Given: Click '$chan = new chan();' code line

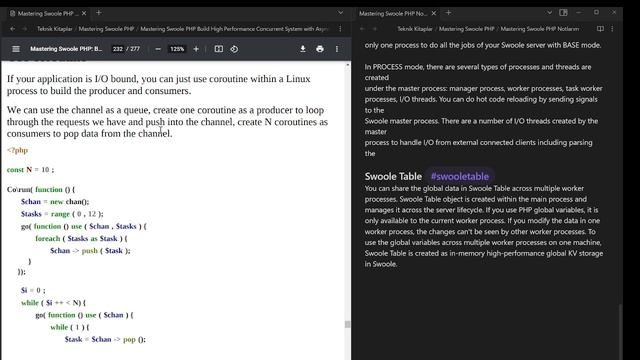Looking at the screenshot, I should (55, 202).
